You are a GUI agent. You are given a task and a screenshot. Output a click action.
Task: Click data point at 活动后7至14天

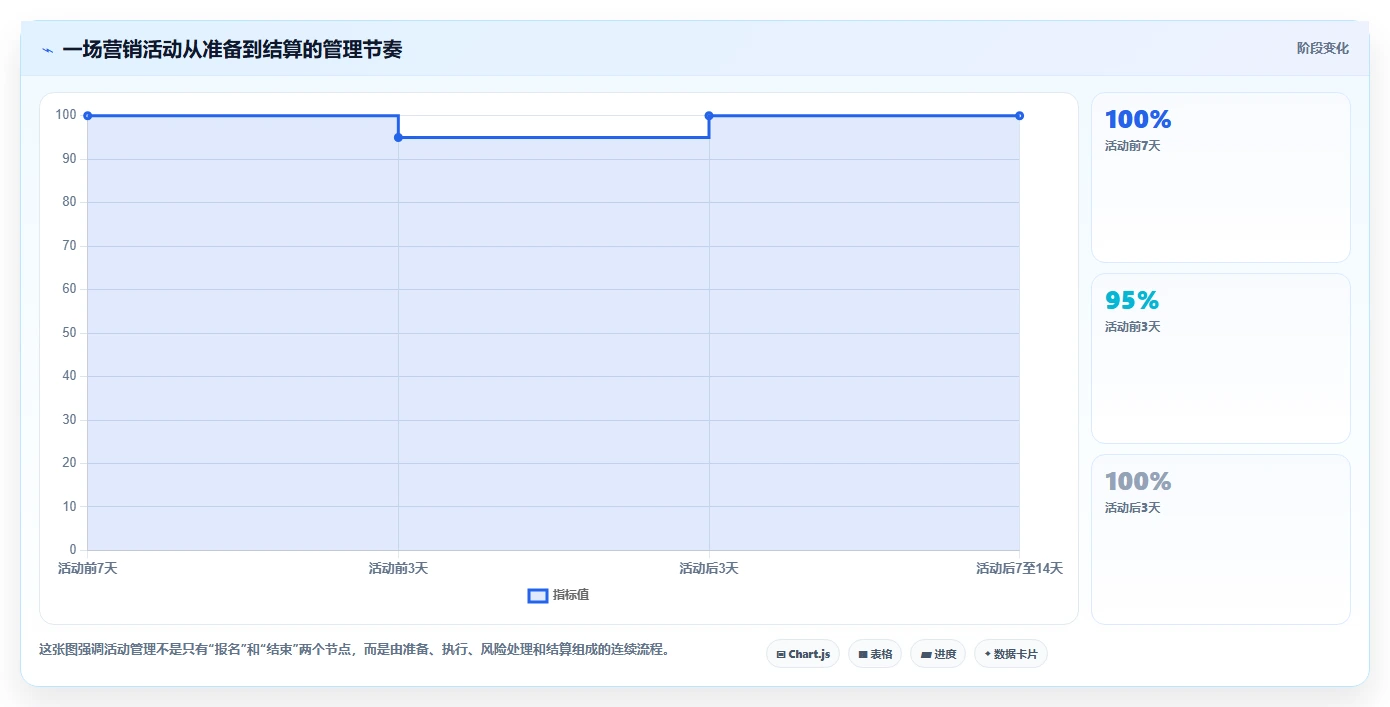tap(1019, 116)
